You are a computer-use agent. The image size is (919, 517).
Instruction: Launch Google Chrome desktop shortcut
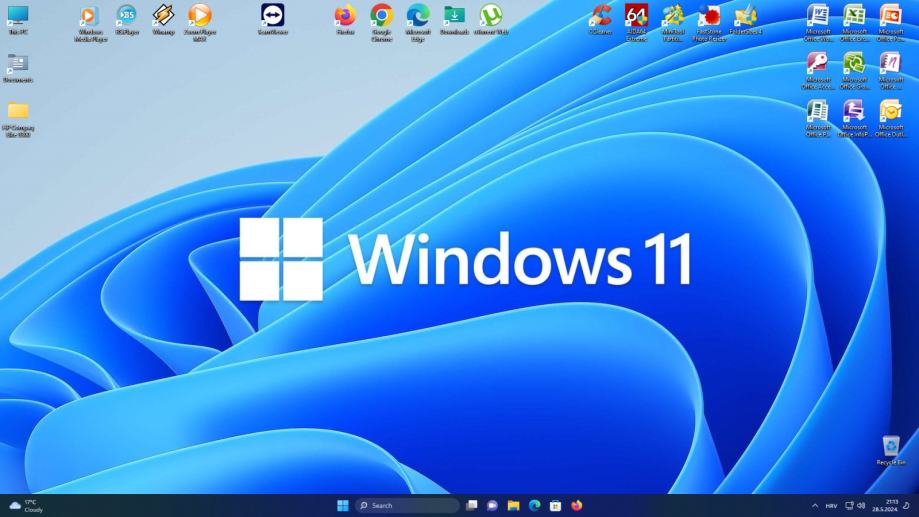point(382,23)
